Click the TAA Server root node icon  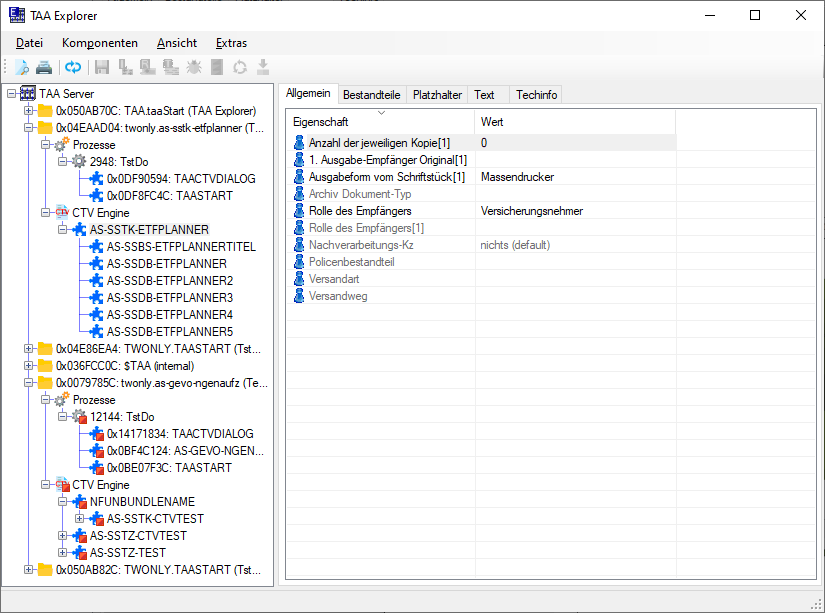(28, 94)
